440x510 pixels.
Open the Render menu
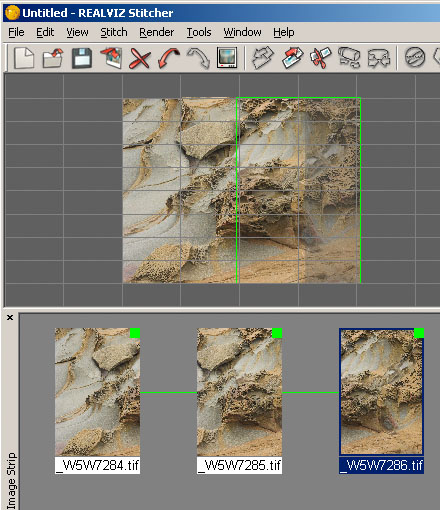(156, 32)
